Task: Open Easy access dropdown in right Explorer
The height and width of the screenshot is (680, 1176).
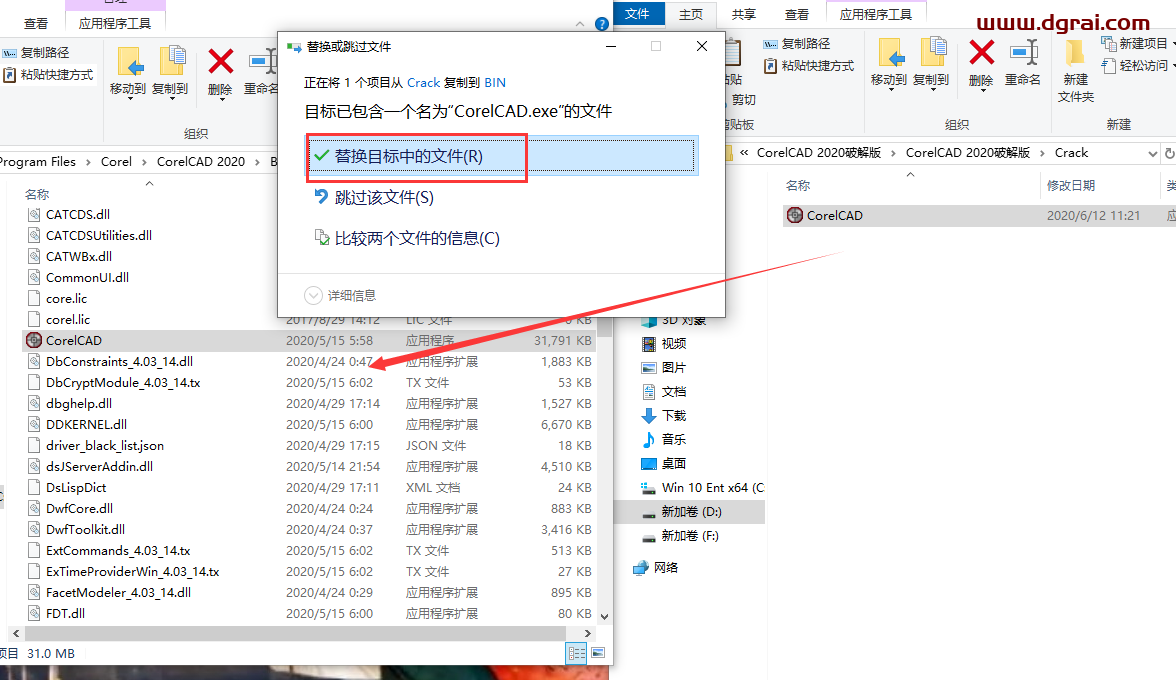Action: 1138,65
